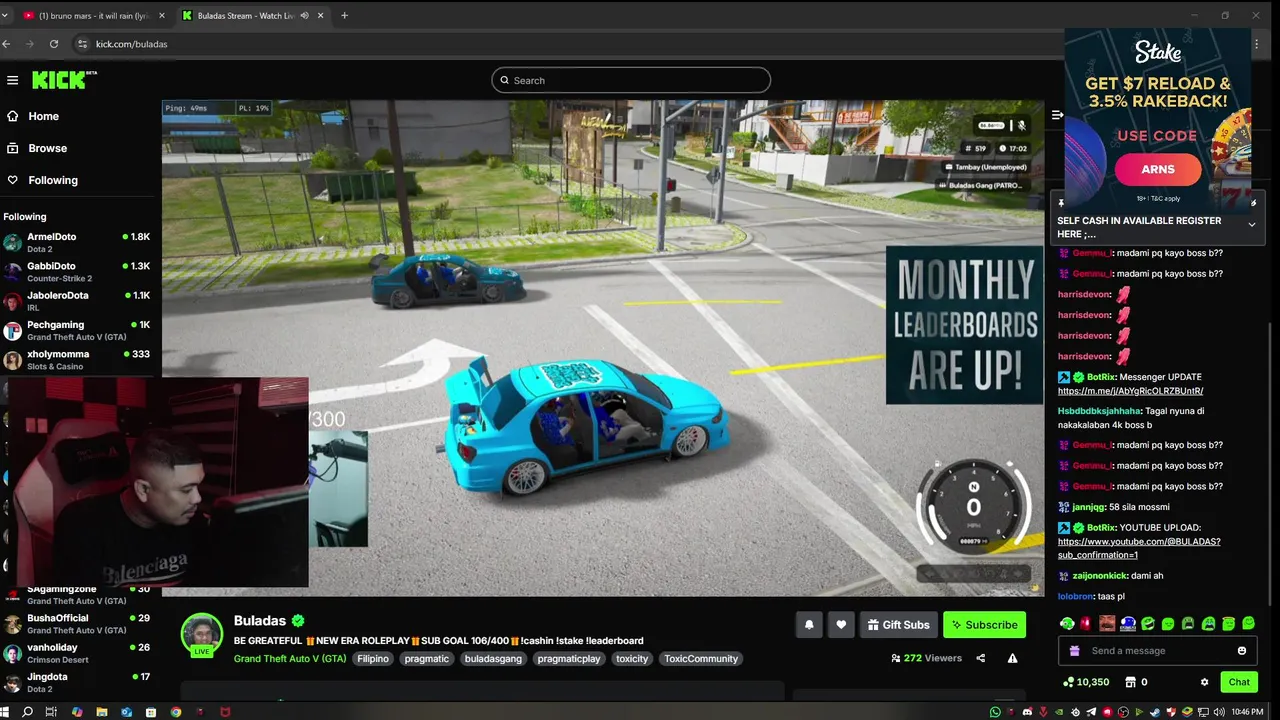
Task: Open JaboleroDota's channel
Action: (x=77, y=301)
